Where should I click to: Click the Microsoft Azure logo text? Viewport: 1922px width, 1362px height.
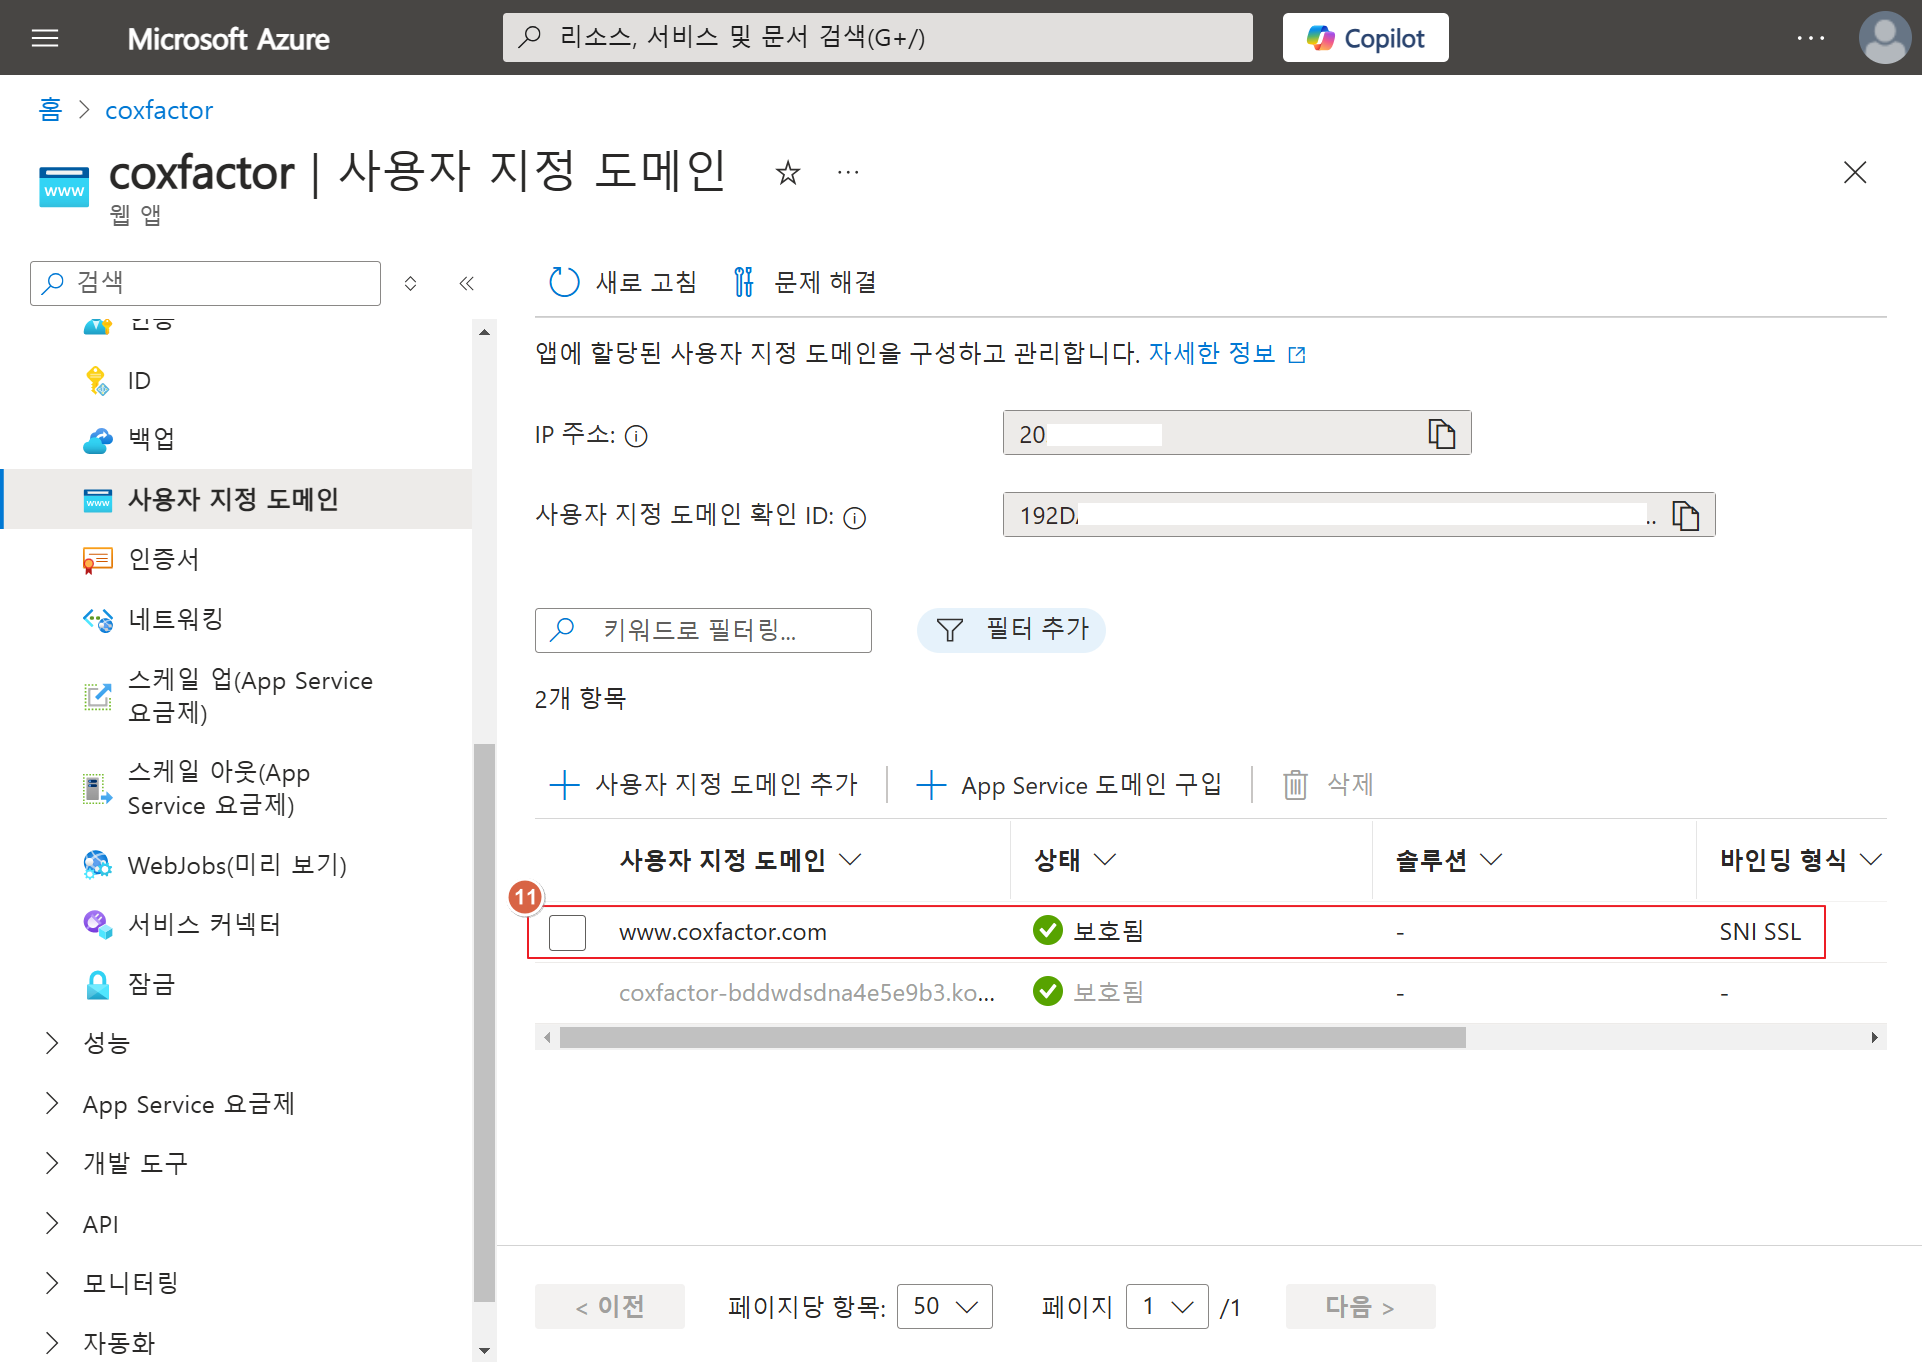228,39
